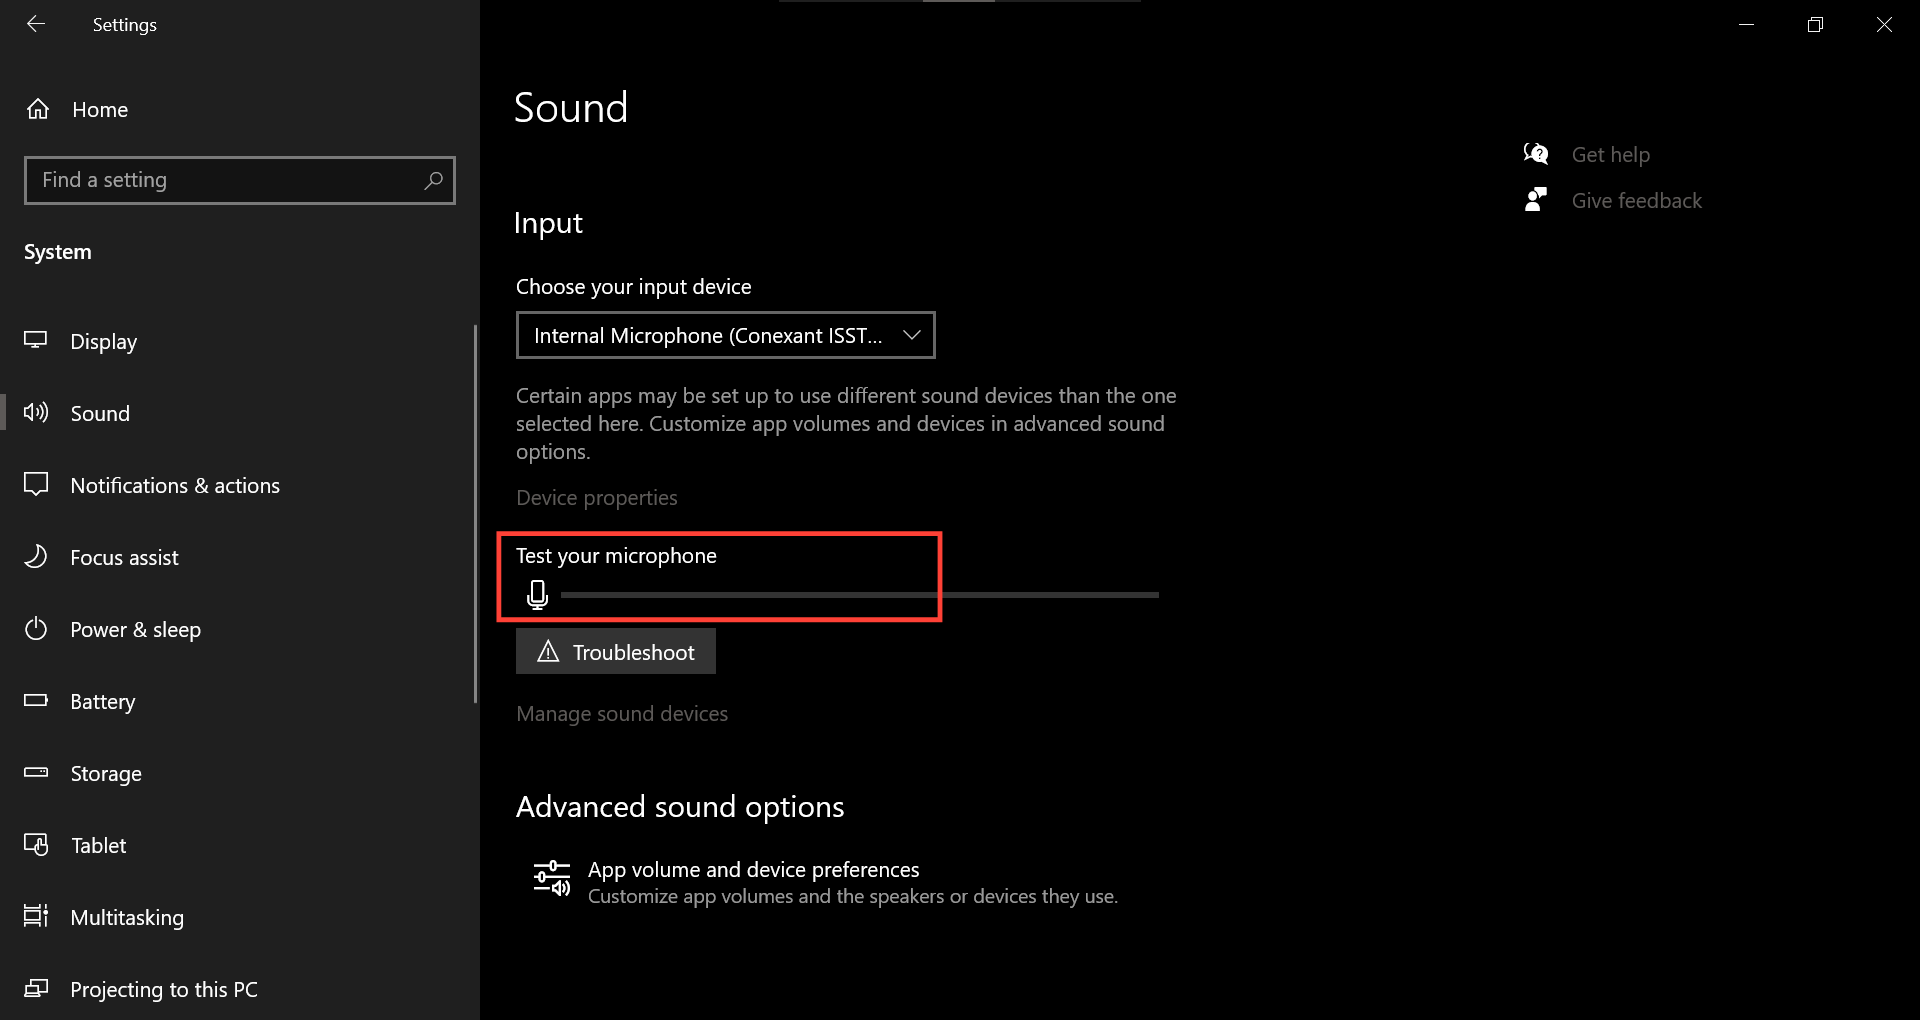
Task: Select the Tablet icon
Action: 36,845
